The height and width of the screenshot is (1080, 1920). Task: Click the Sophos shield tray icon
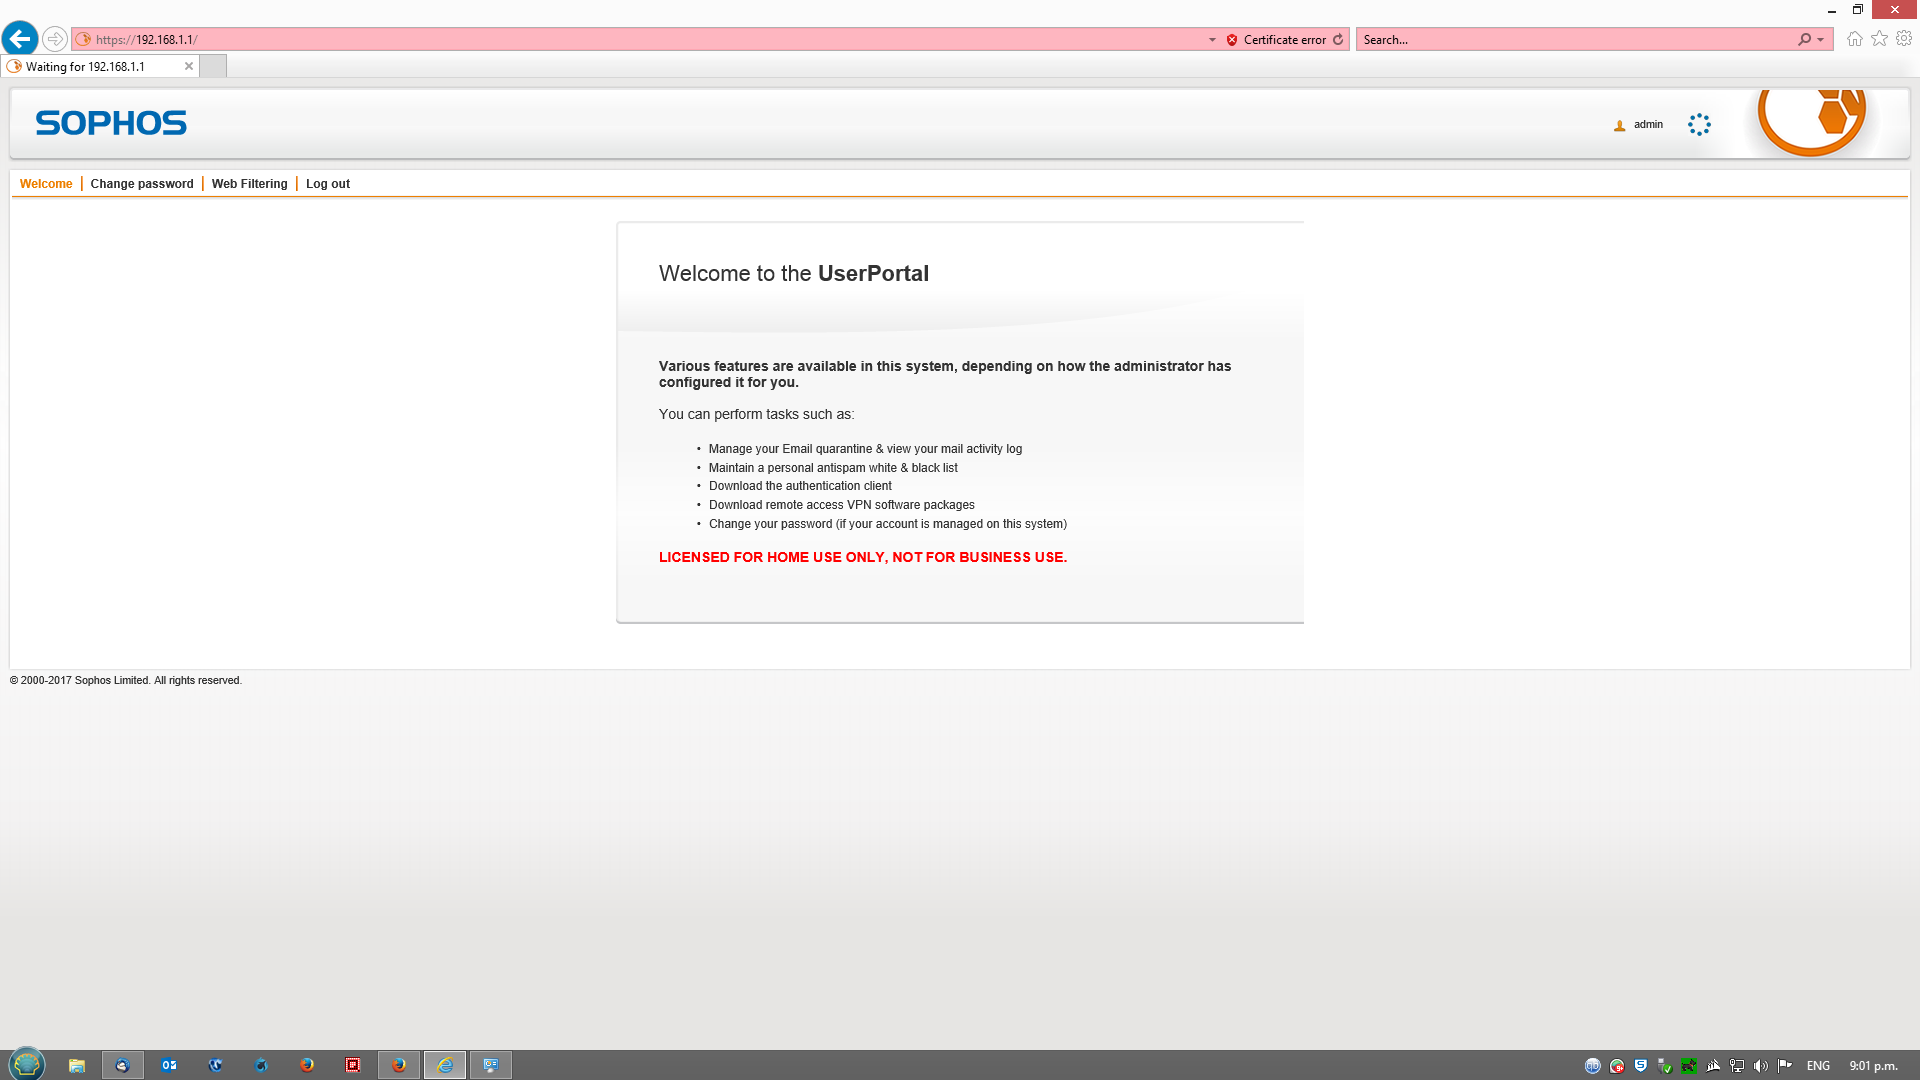click(1641, 1066)
